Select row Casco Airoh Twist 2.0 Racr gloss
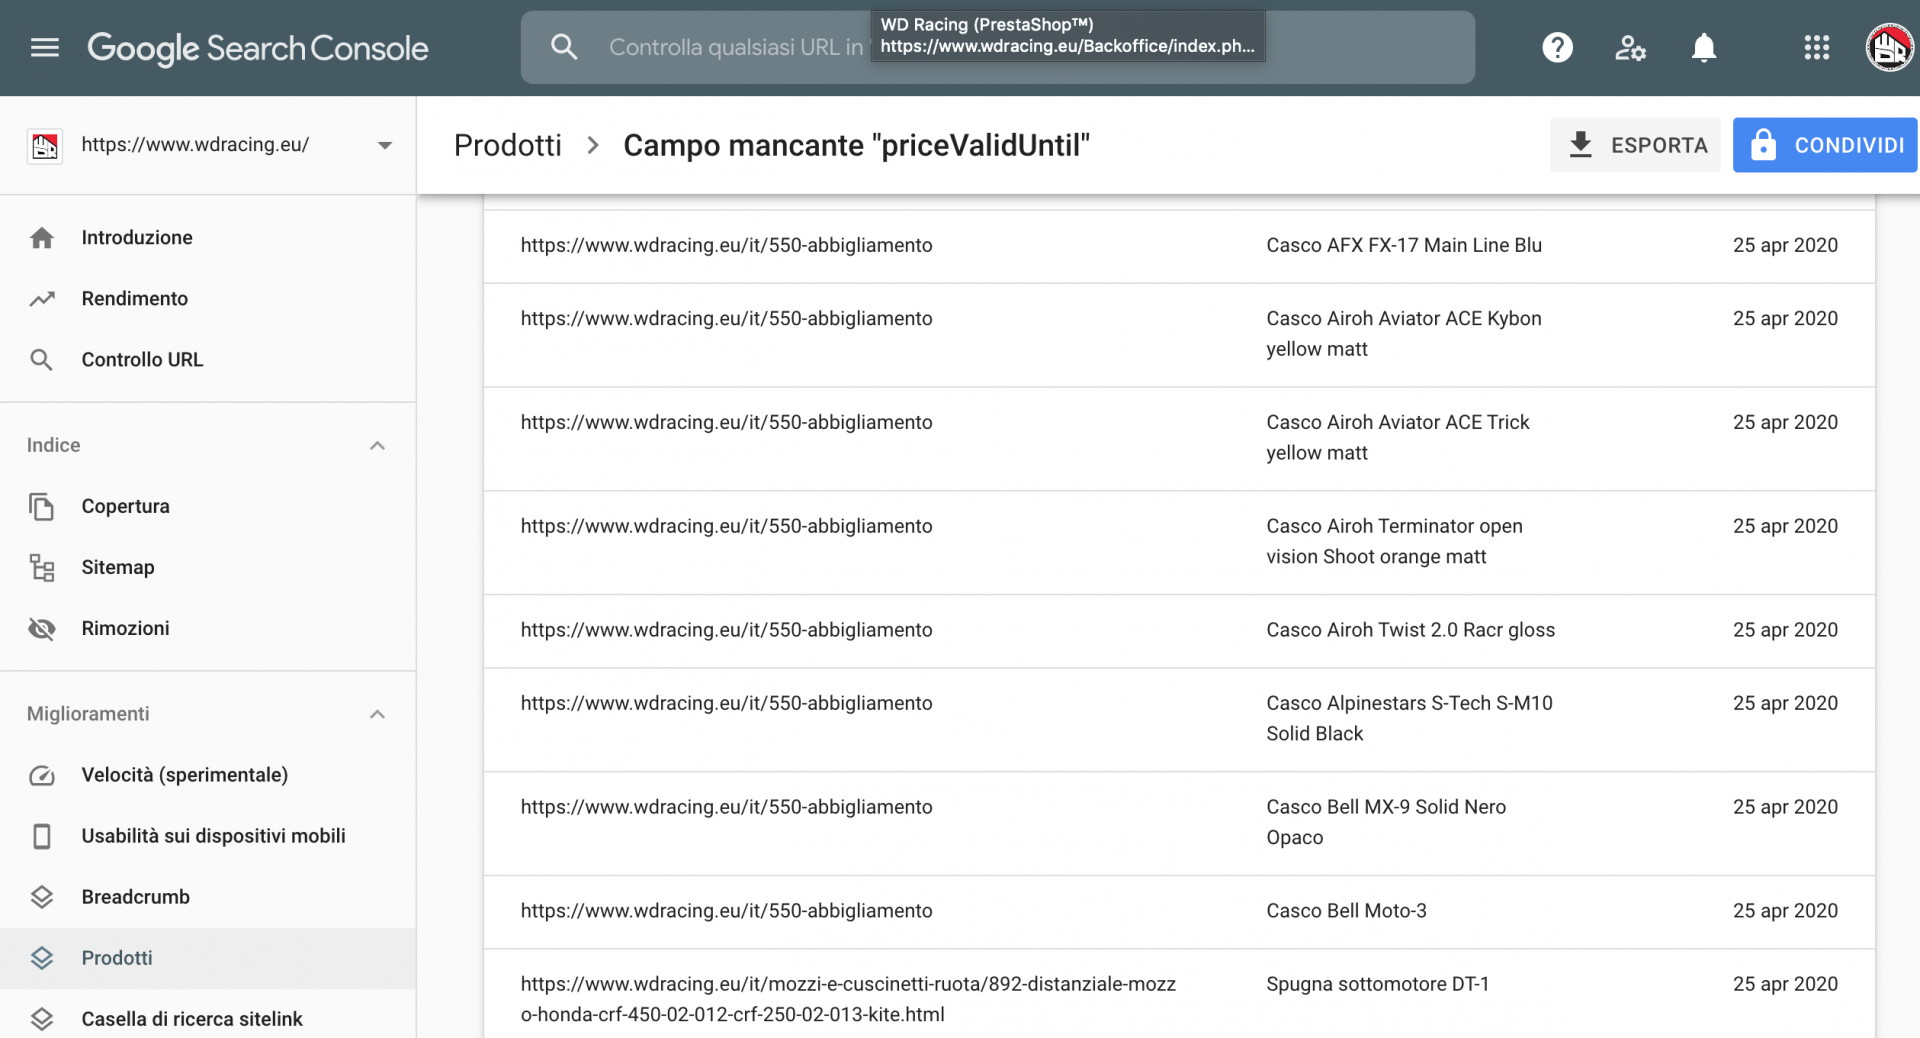The width and height of the screenshot is (1920, 1038). point(1179,631)
